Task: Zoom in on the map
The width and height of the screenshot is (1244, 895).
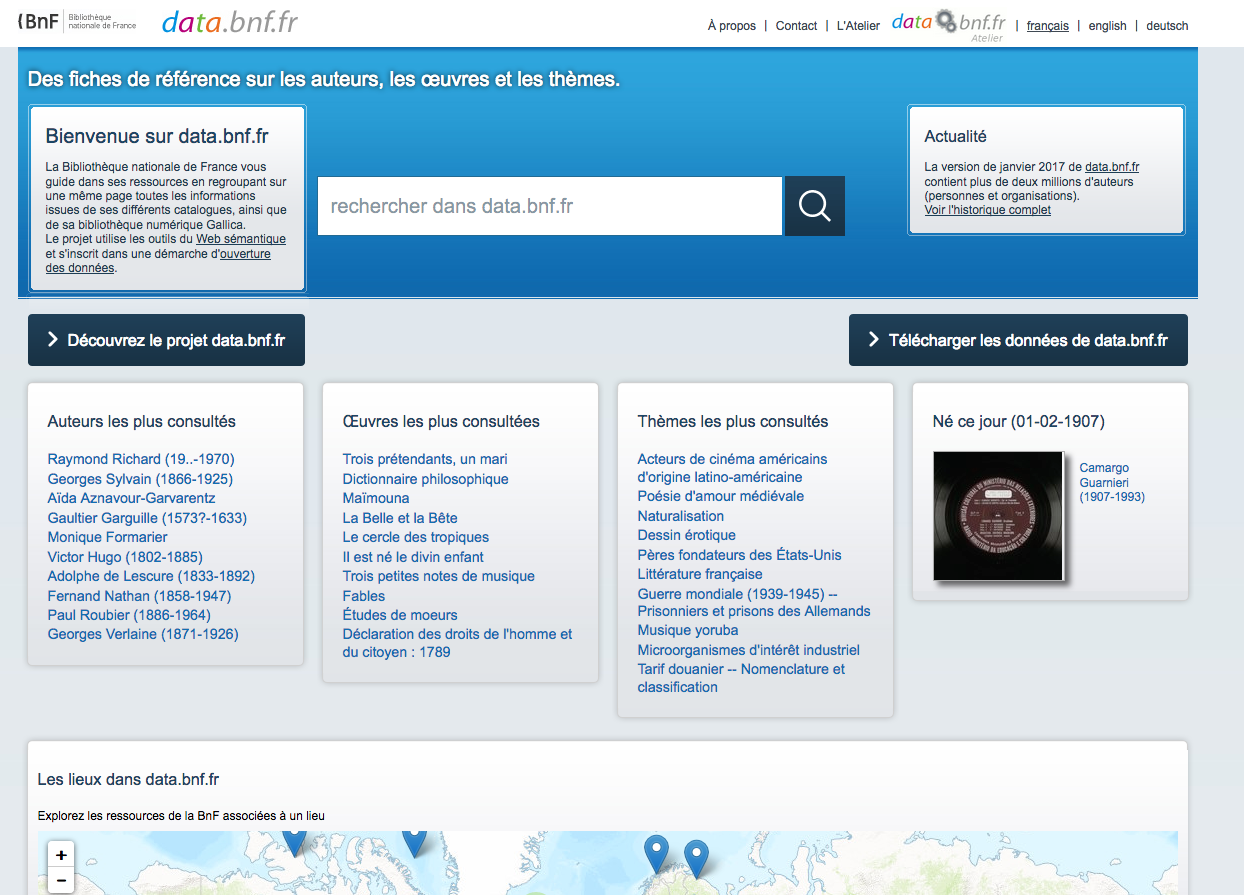Action: tap(61, 855)
